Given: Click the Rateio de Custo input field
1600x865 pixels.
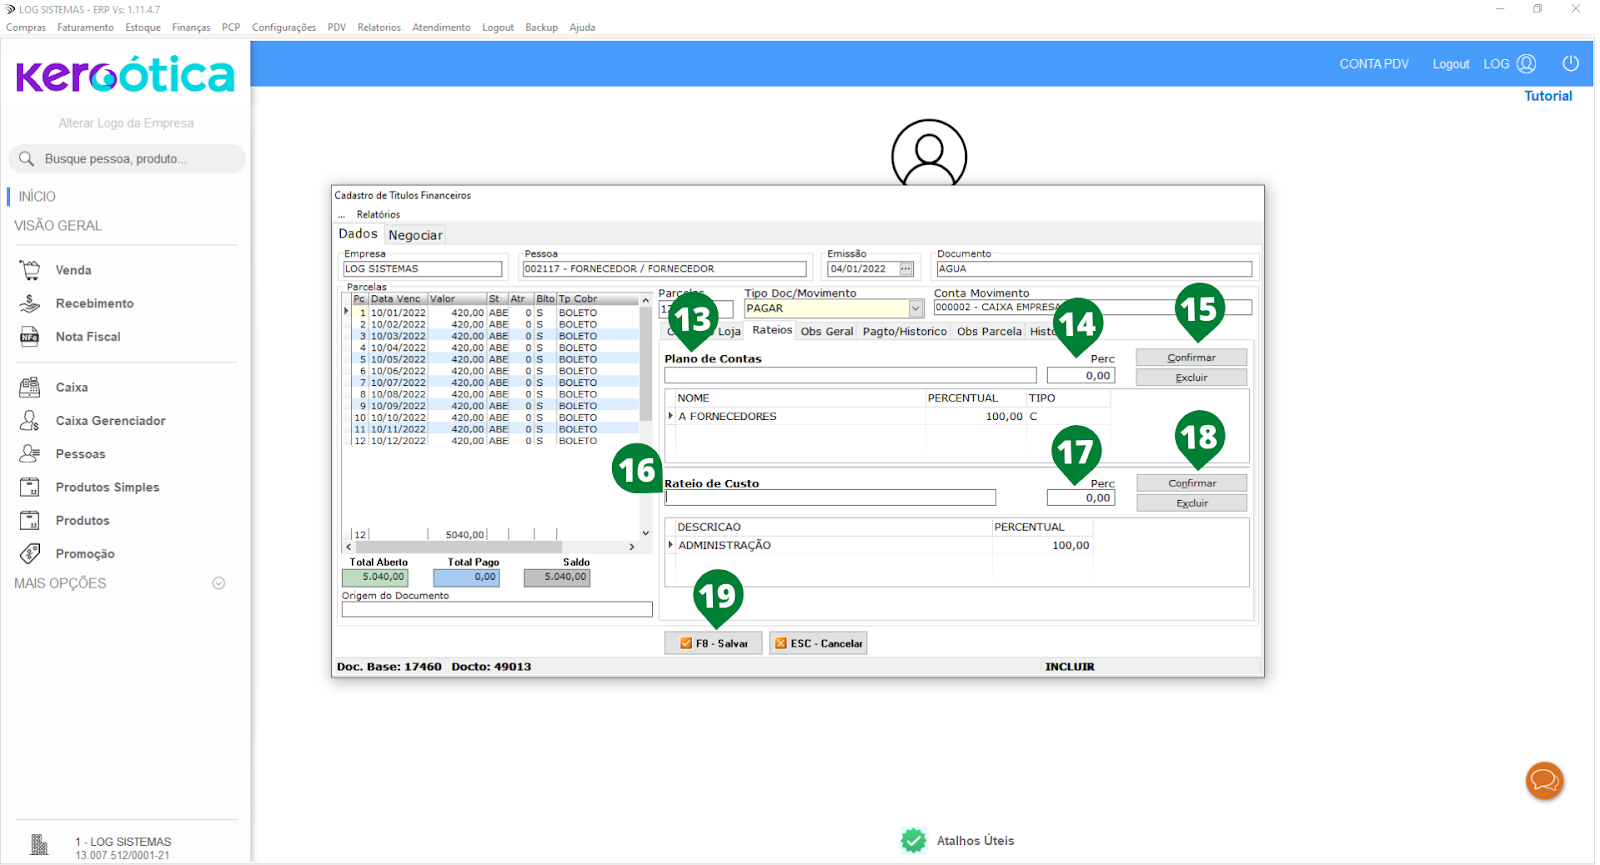Looking at the screenshot, I should pyautogui.click(x=830, y=497).
